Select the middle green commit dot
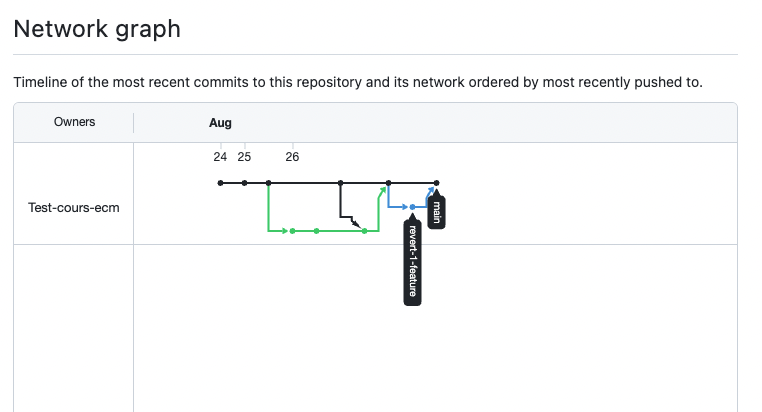The width and height of the screenshot is (762, 412). tap(316, 231)
